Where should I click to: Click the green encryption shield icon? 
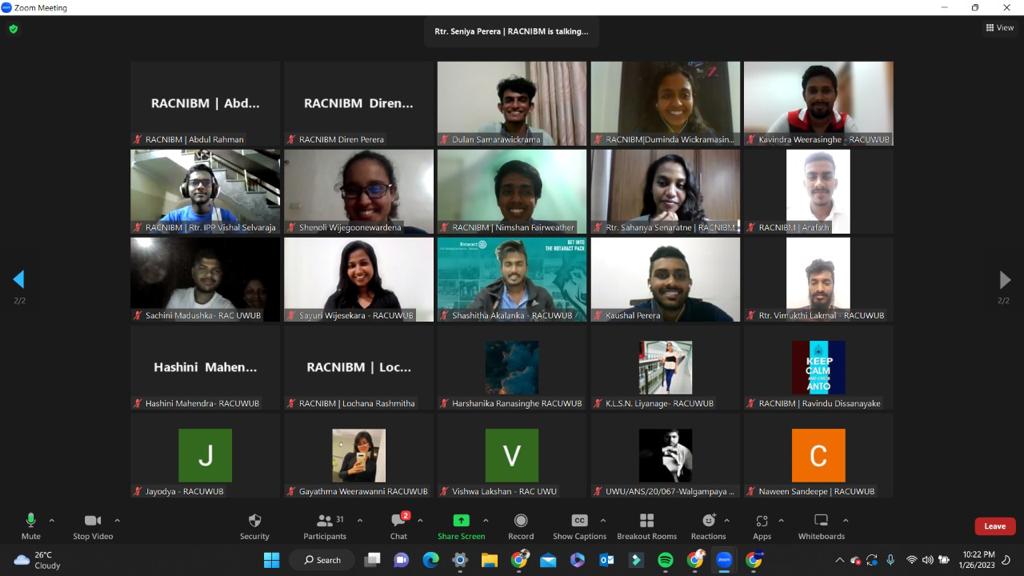(x=13, y=29)
